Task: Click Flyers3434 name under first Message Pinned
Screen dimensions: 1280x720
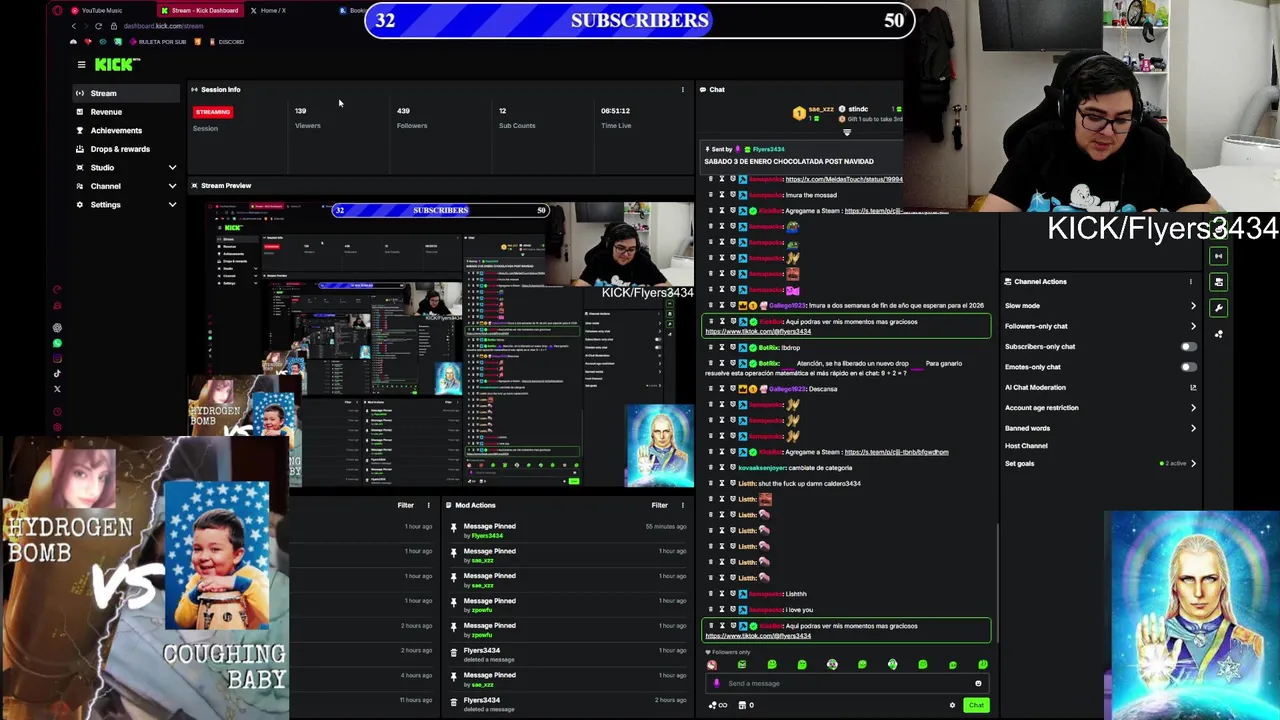Action: [487, 536]
